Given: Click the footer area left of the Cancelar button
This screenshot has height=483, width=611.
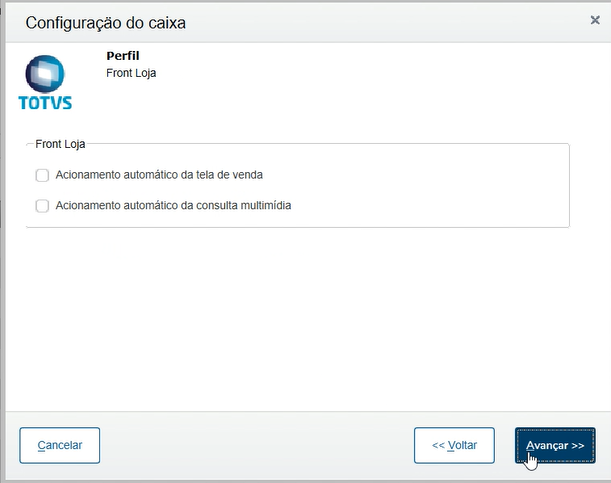Looking at the screenshot, I should tap(12, 445).
